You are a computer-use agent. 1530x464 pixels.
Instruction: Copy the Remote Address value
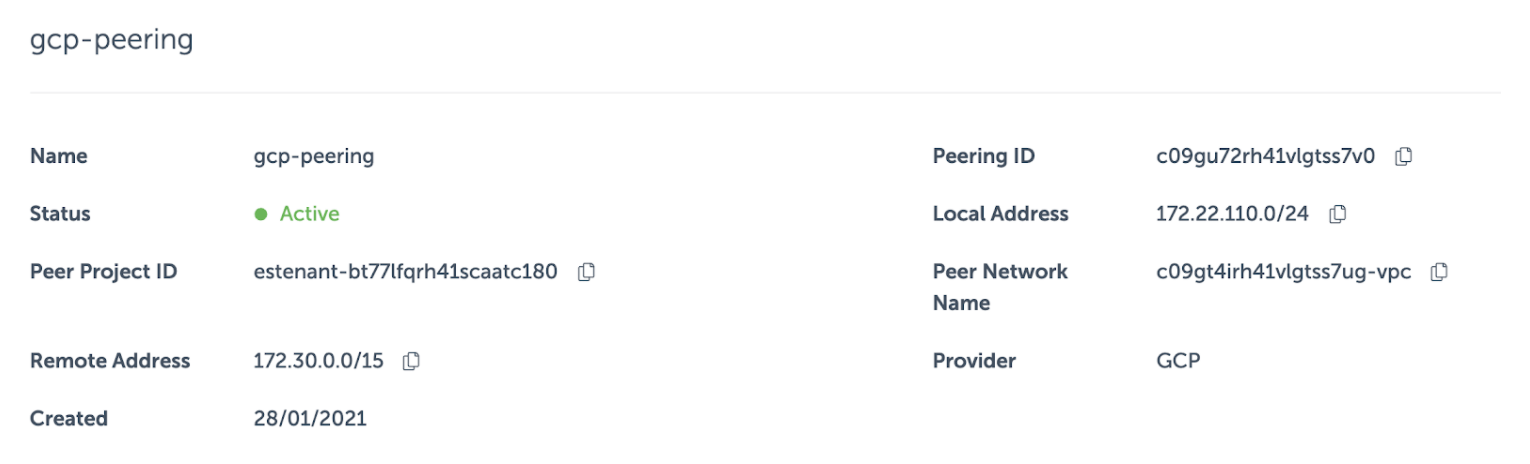(x=411, y=362)
